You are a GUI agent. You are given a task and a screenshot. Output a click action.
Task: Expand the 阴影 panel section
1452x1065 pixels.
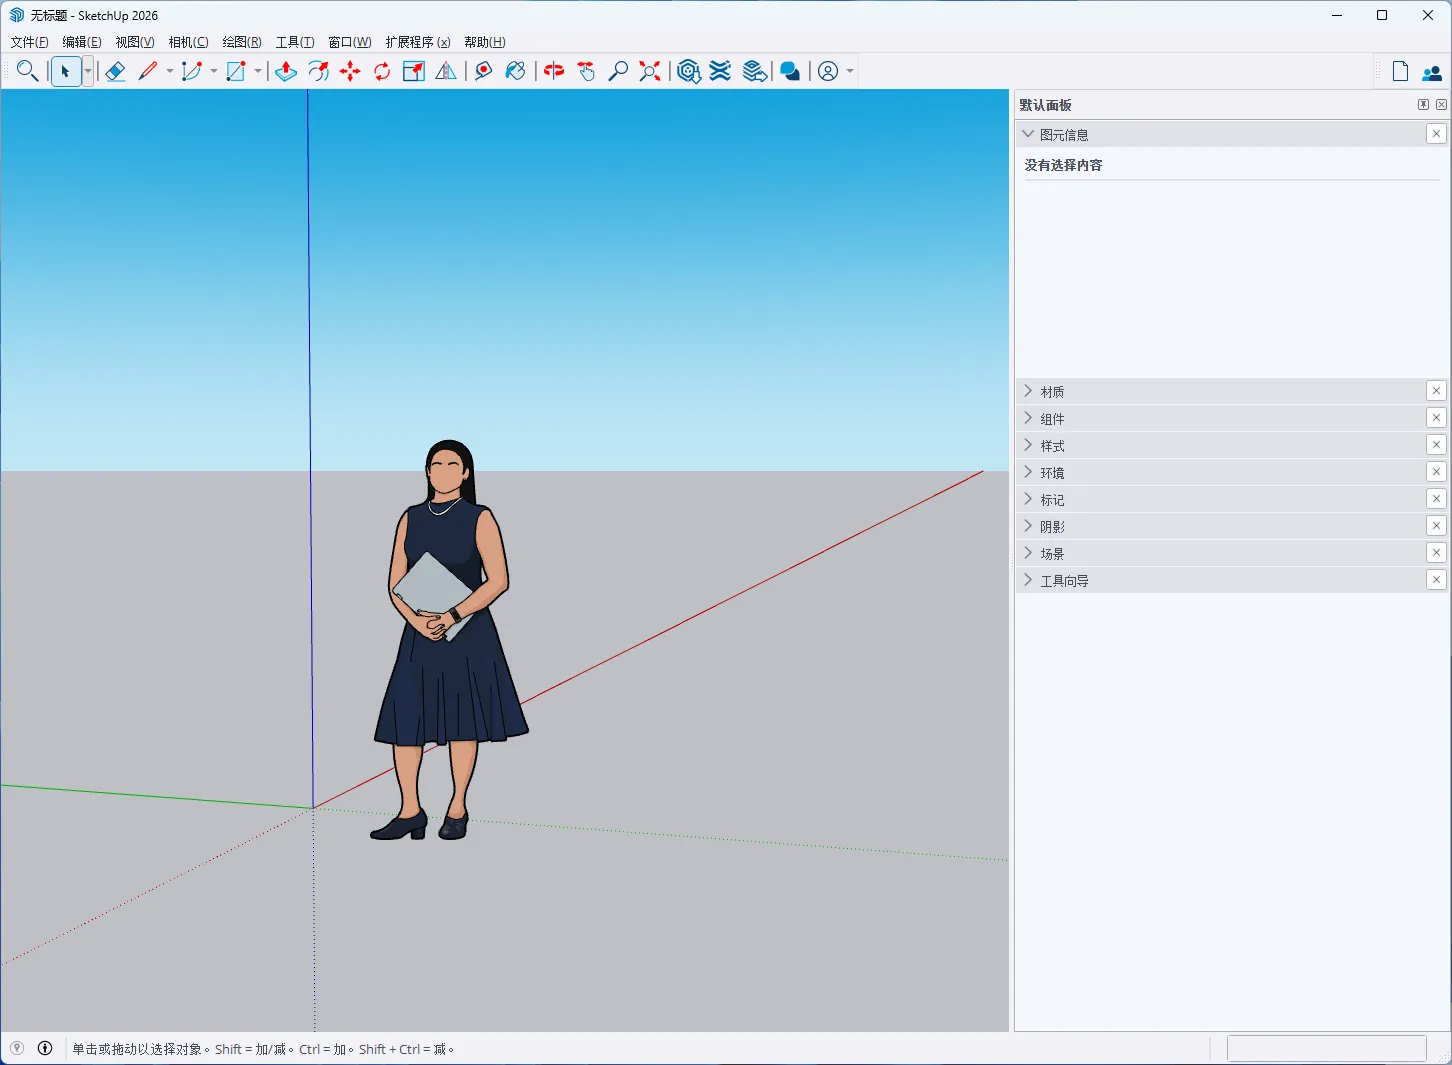pos(1028,525)
